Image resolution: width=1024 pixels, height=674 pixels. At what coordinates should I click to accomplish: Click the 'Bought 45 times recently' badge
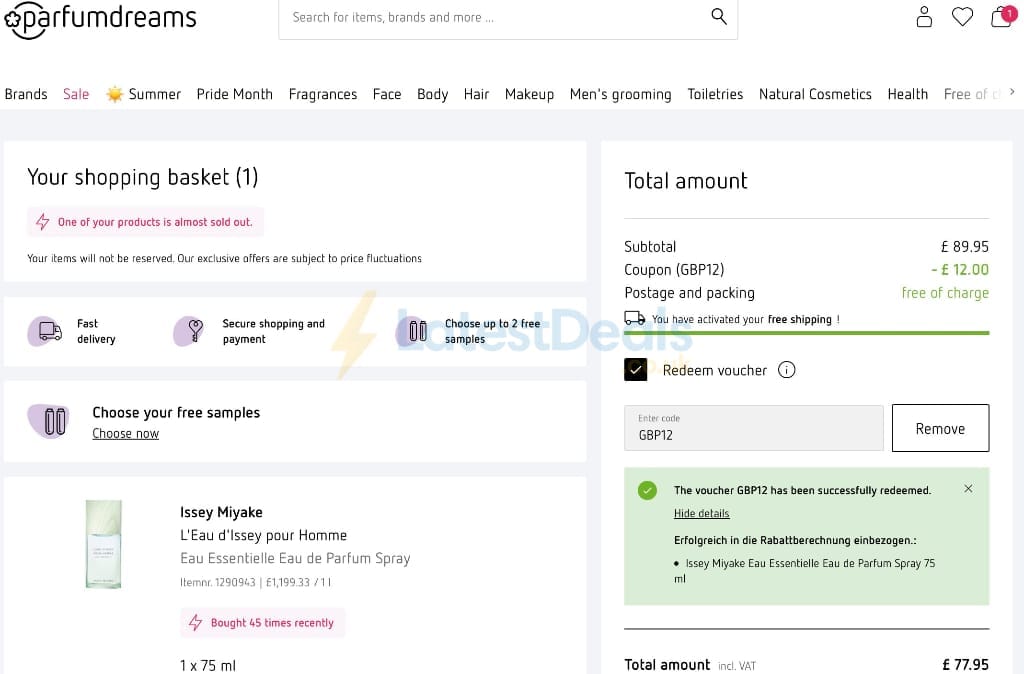(263, 622)
